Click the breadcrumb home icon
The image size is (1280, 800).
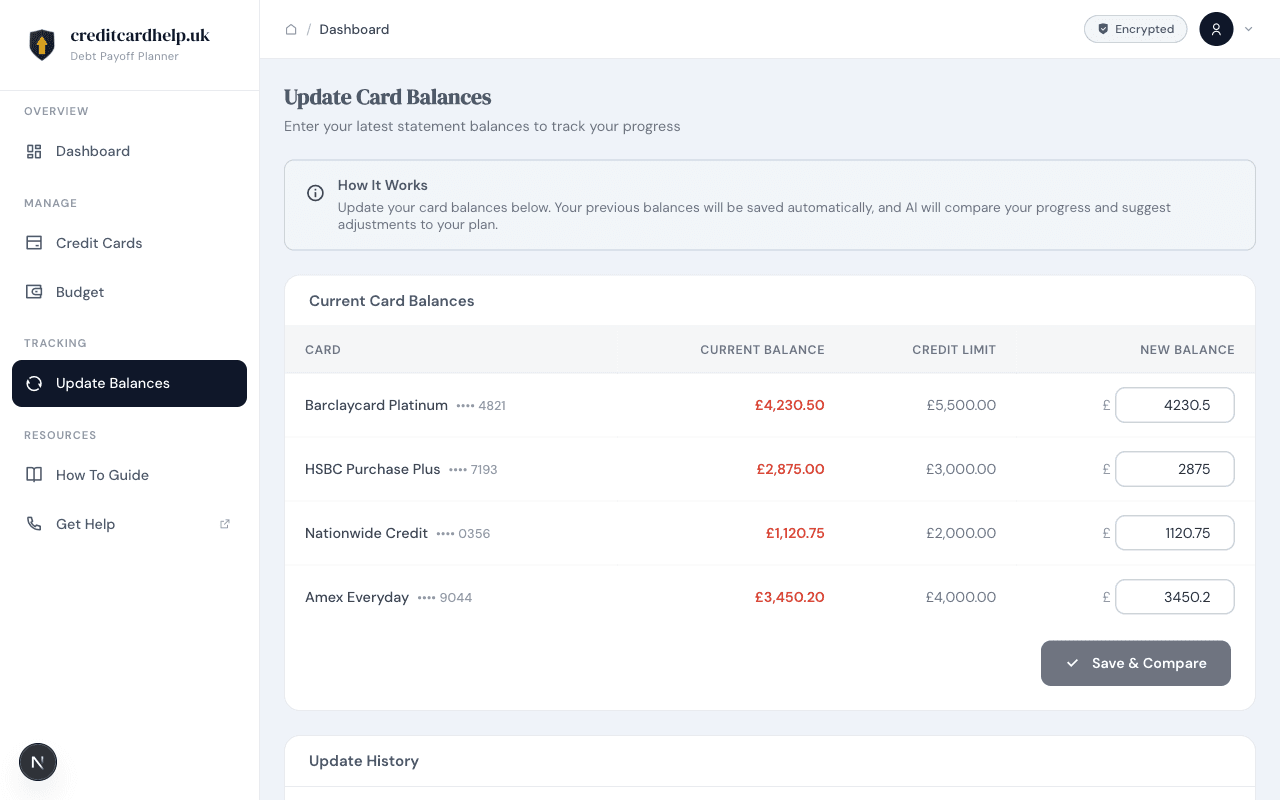[291, 29]
